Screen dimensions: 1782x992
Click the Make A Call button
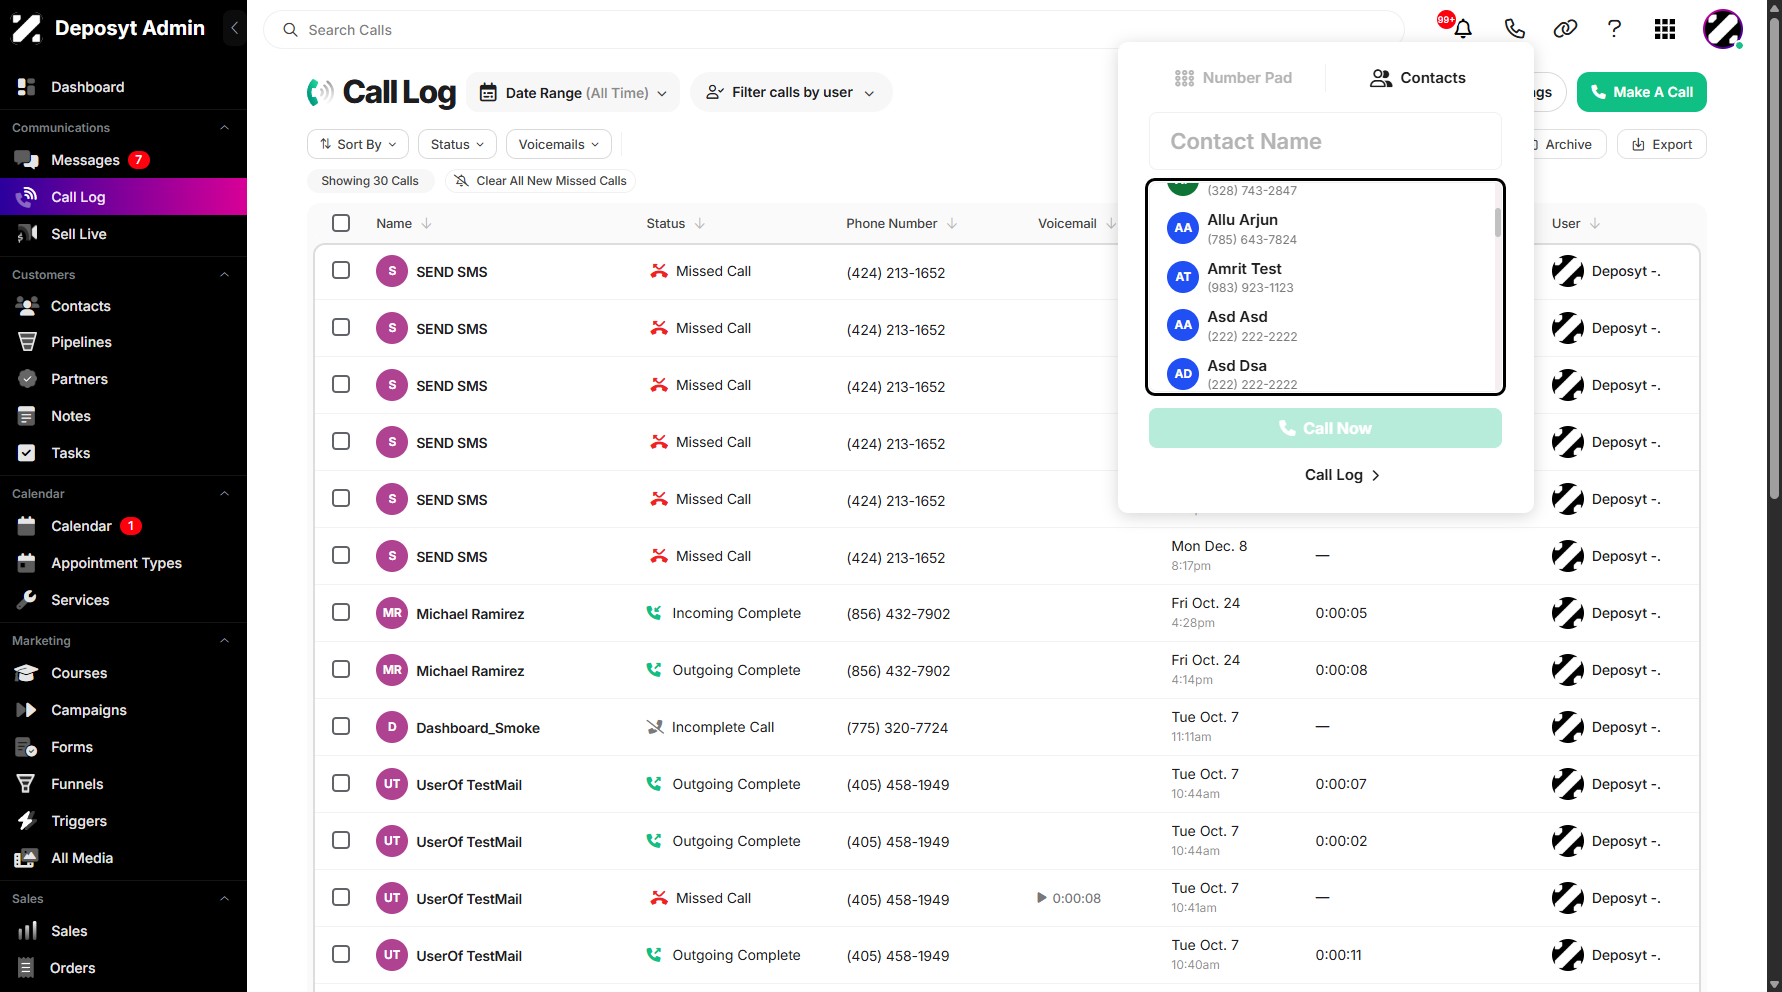pos(1642,92)
